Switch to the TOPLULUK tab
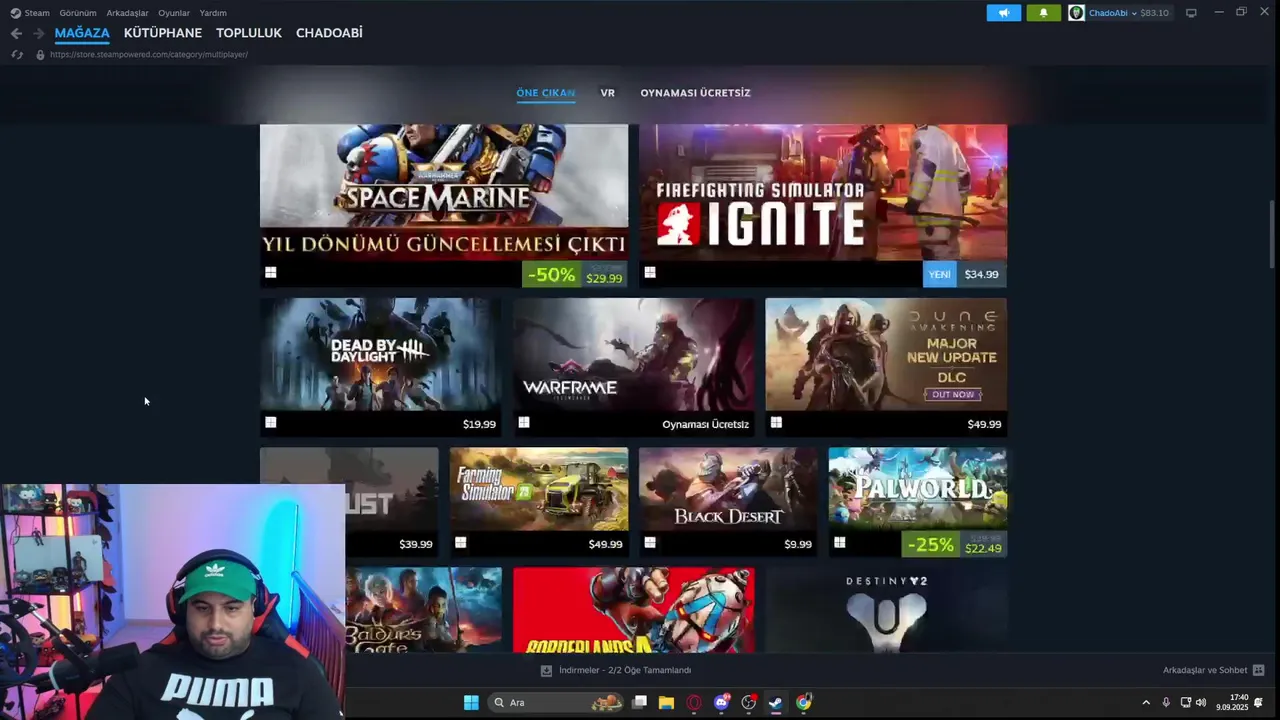The image size is (1280, 720). tap(249, 33)
